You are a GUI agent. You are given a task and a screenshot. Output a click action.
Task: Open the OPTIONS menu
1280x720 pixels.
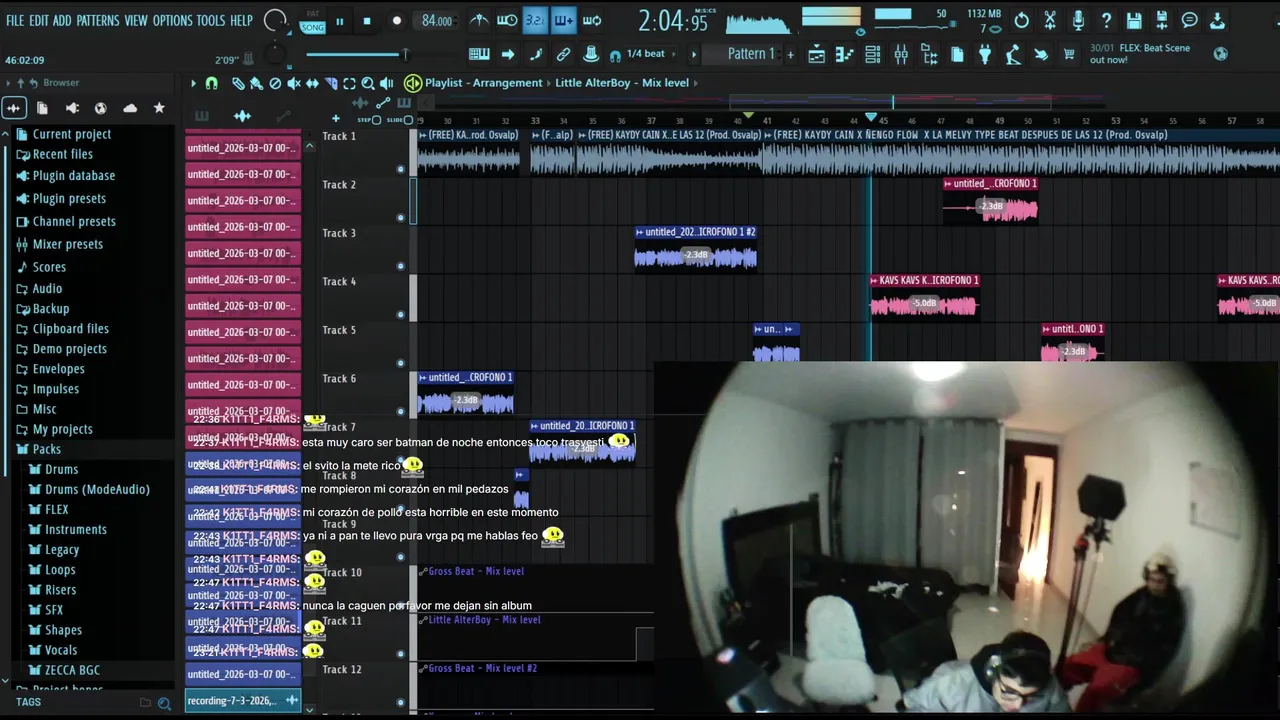coord(172,20)
